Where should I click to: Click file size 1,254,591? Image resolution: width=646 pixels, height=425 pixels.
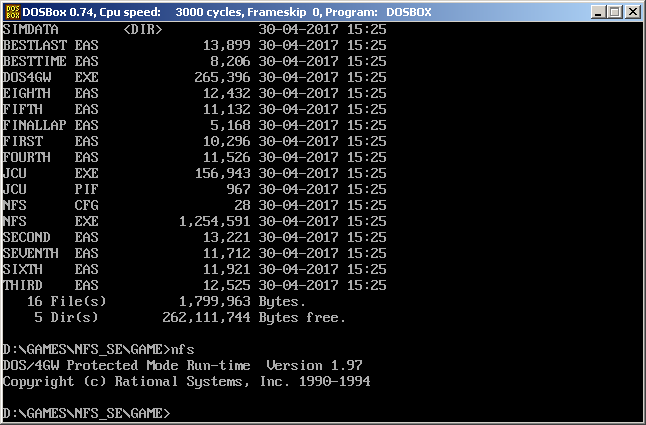click(x=215, y=222)
